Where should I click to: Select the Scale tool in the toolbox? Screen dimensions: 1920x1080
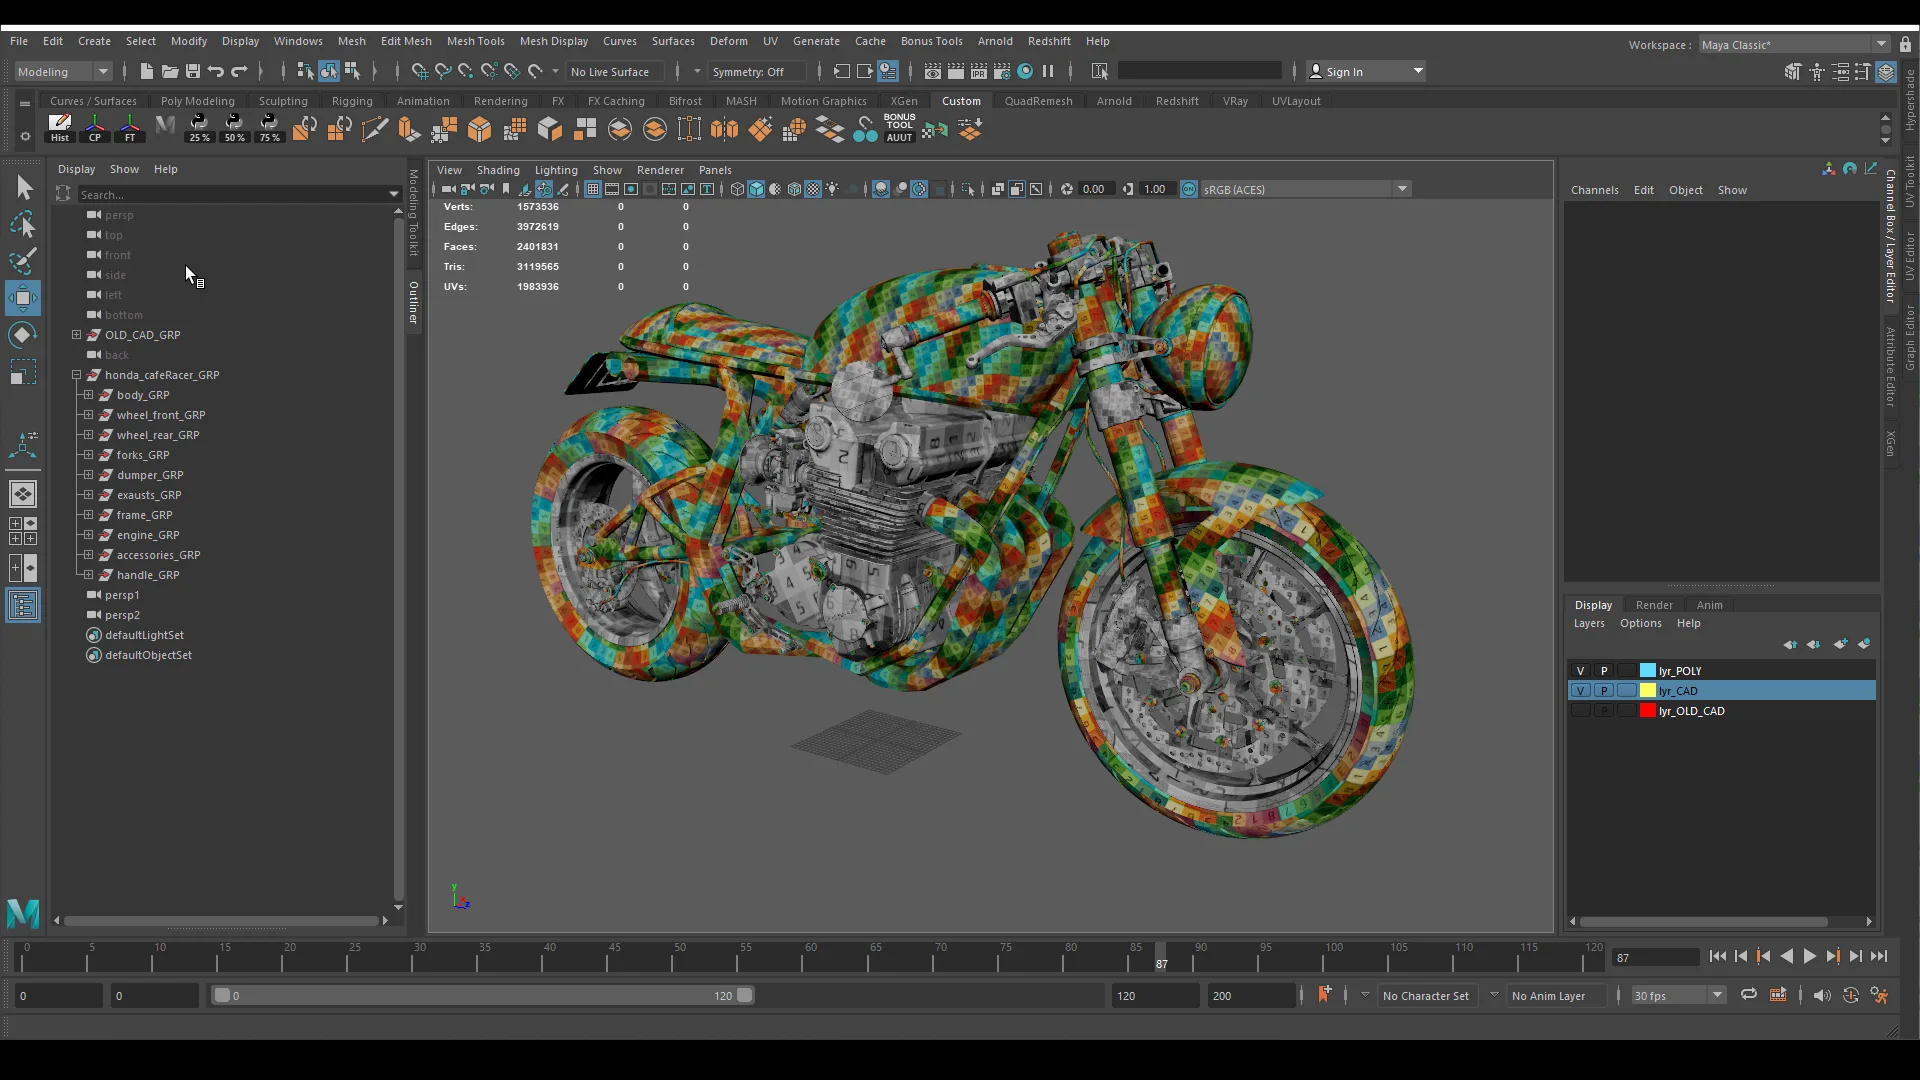(x=23, y=371)
